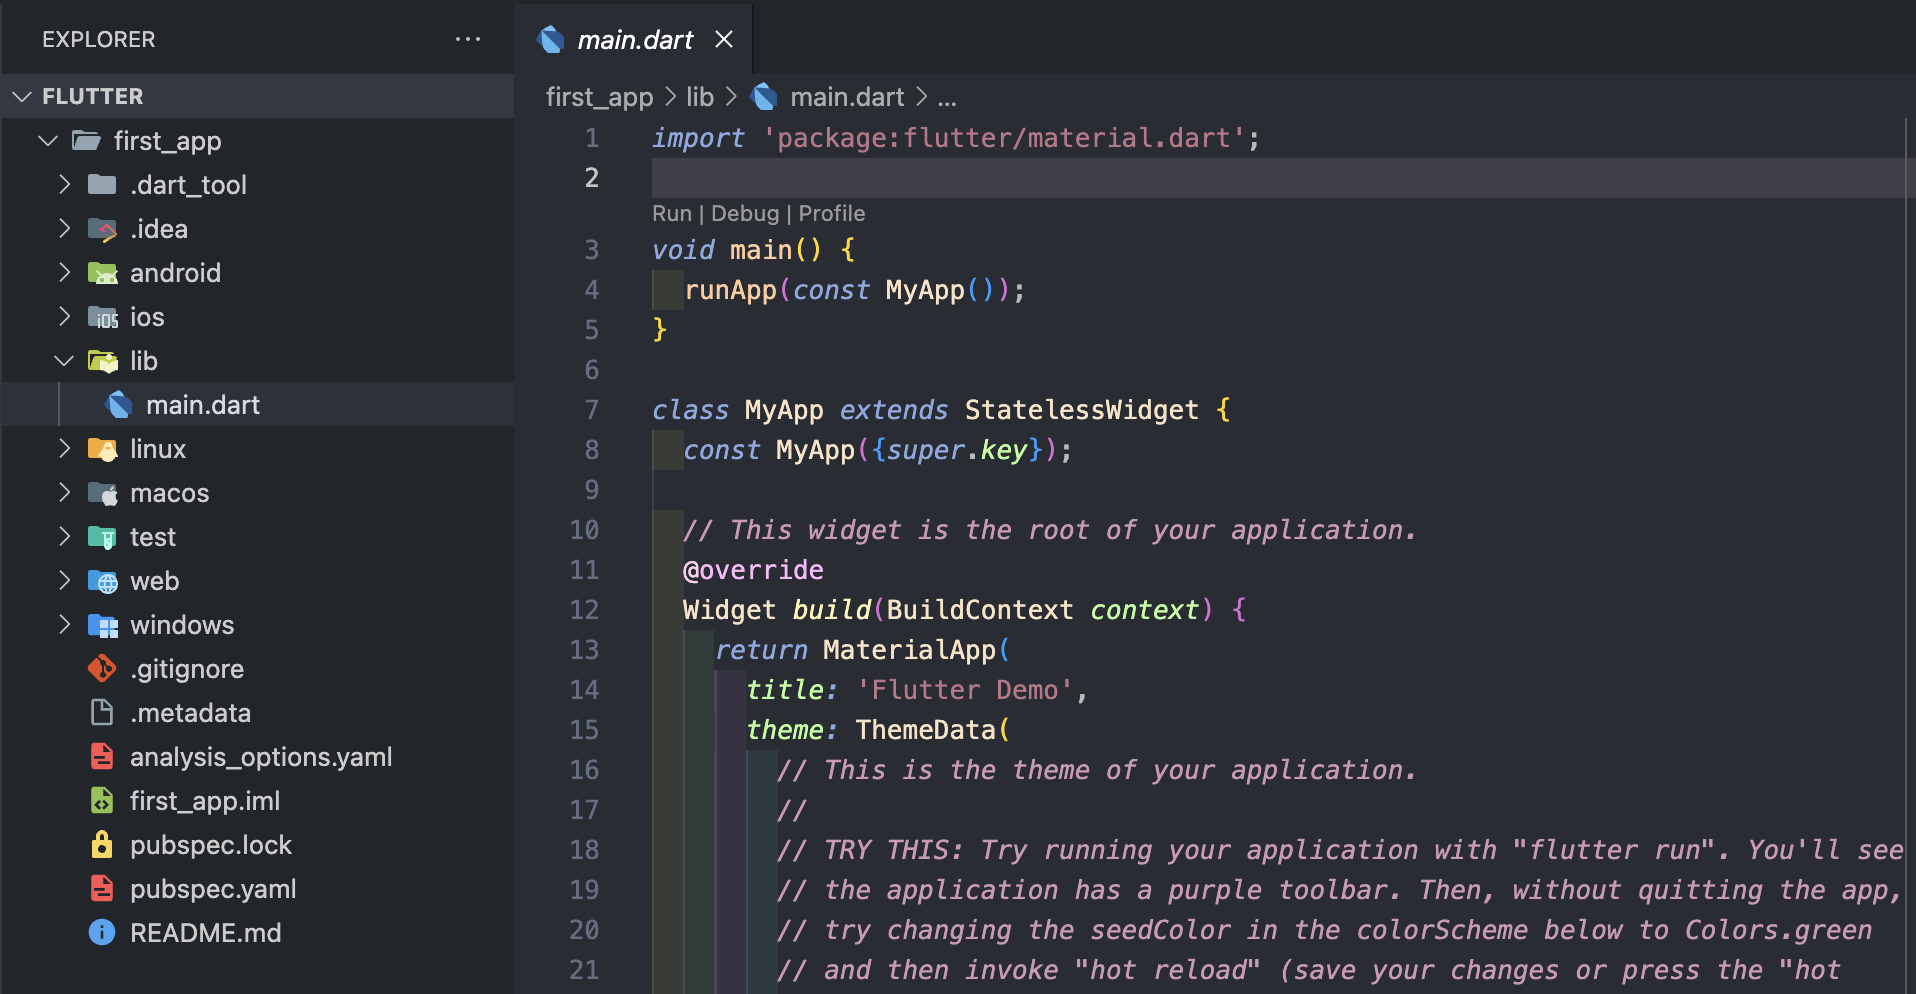The width and height of the screenshot is (1916, 994).
Task: Expand the .idea folder chevron
Action: 64,229
